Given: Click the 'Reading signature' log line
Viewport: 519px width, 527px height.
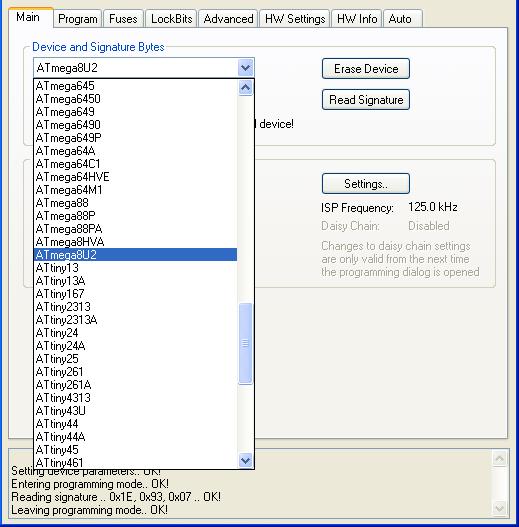Looking at the screenshot, I should [116, 497].
